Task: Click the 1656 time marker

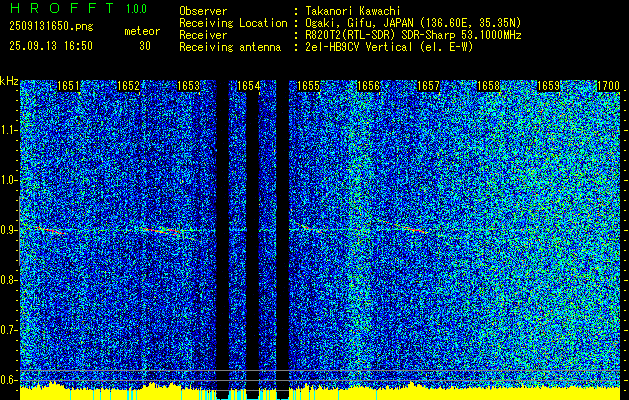Action: coord(368,86)
